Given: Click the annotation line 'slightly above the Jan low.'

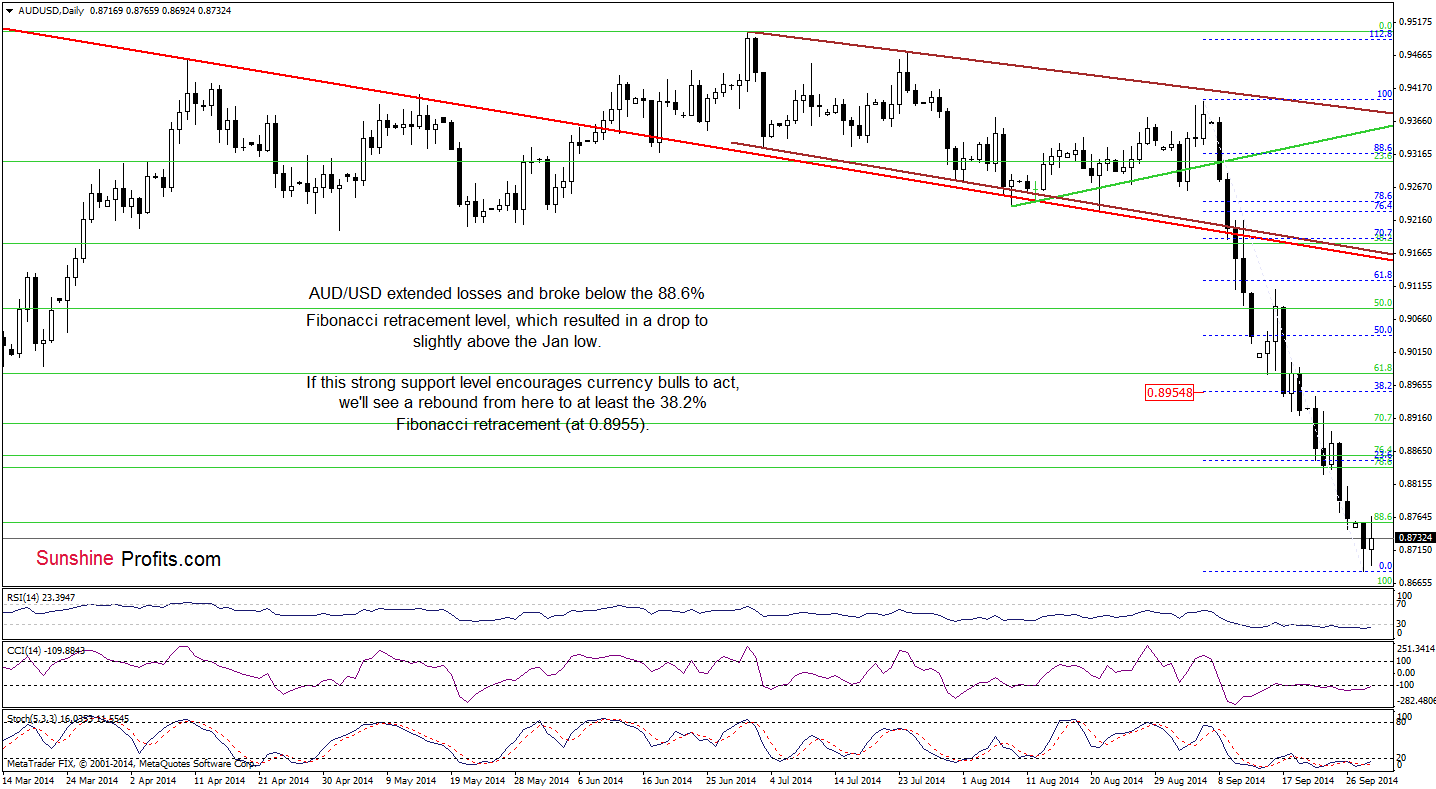Looking at the screenshot, I should coord(505,341).
